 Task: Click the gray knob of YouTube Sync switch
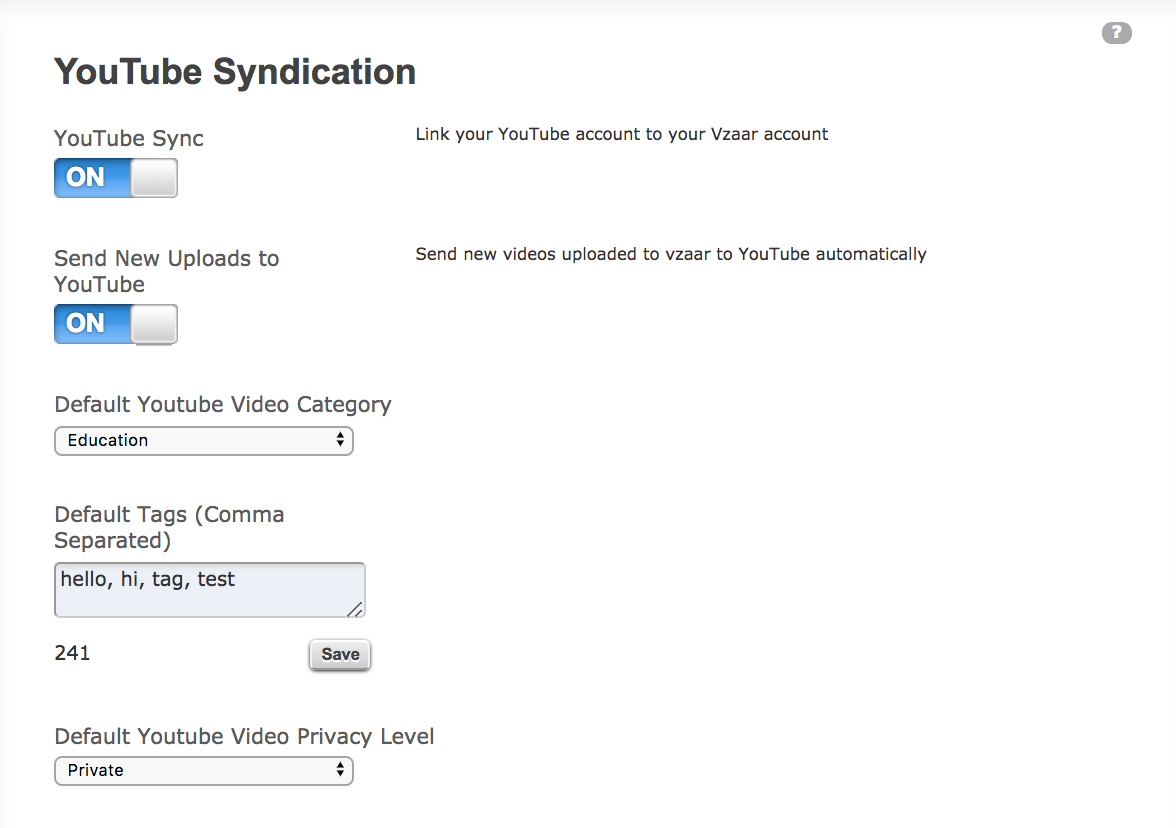(154, 178)
